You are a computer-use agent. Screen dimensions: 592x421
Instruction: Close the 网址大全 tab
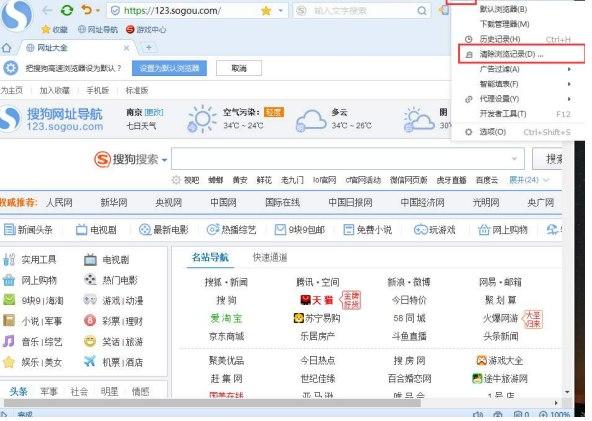tap(126, 48)
